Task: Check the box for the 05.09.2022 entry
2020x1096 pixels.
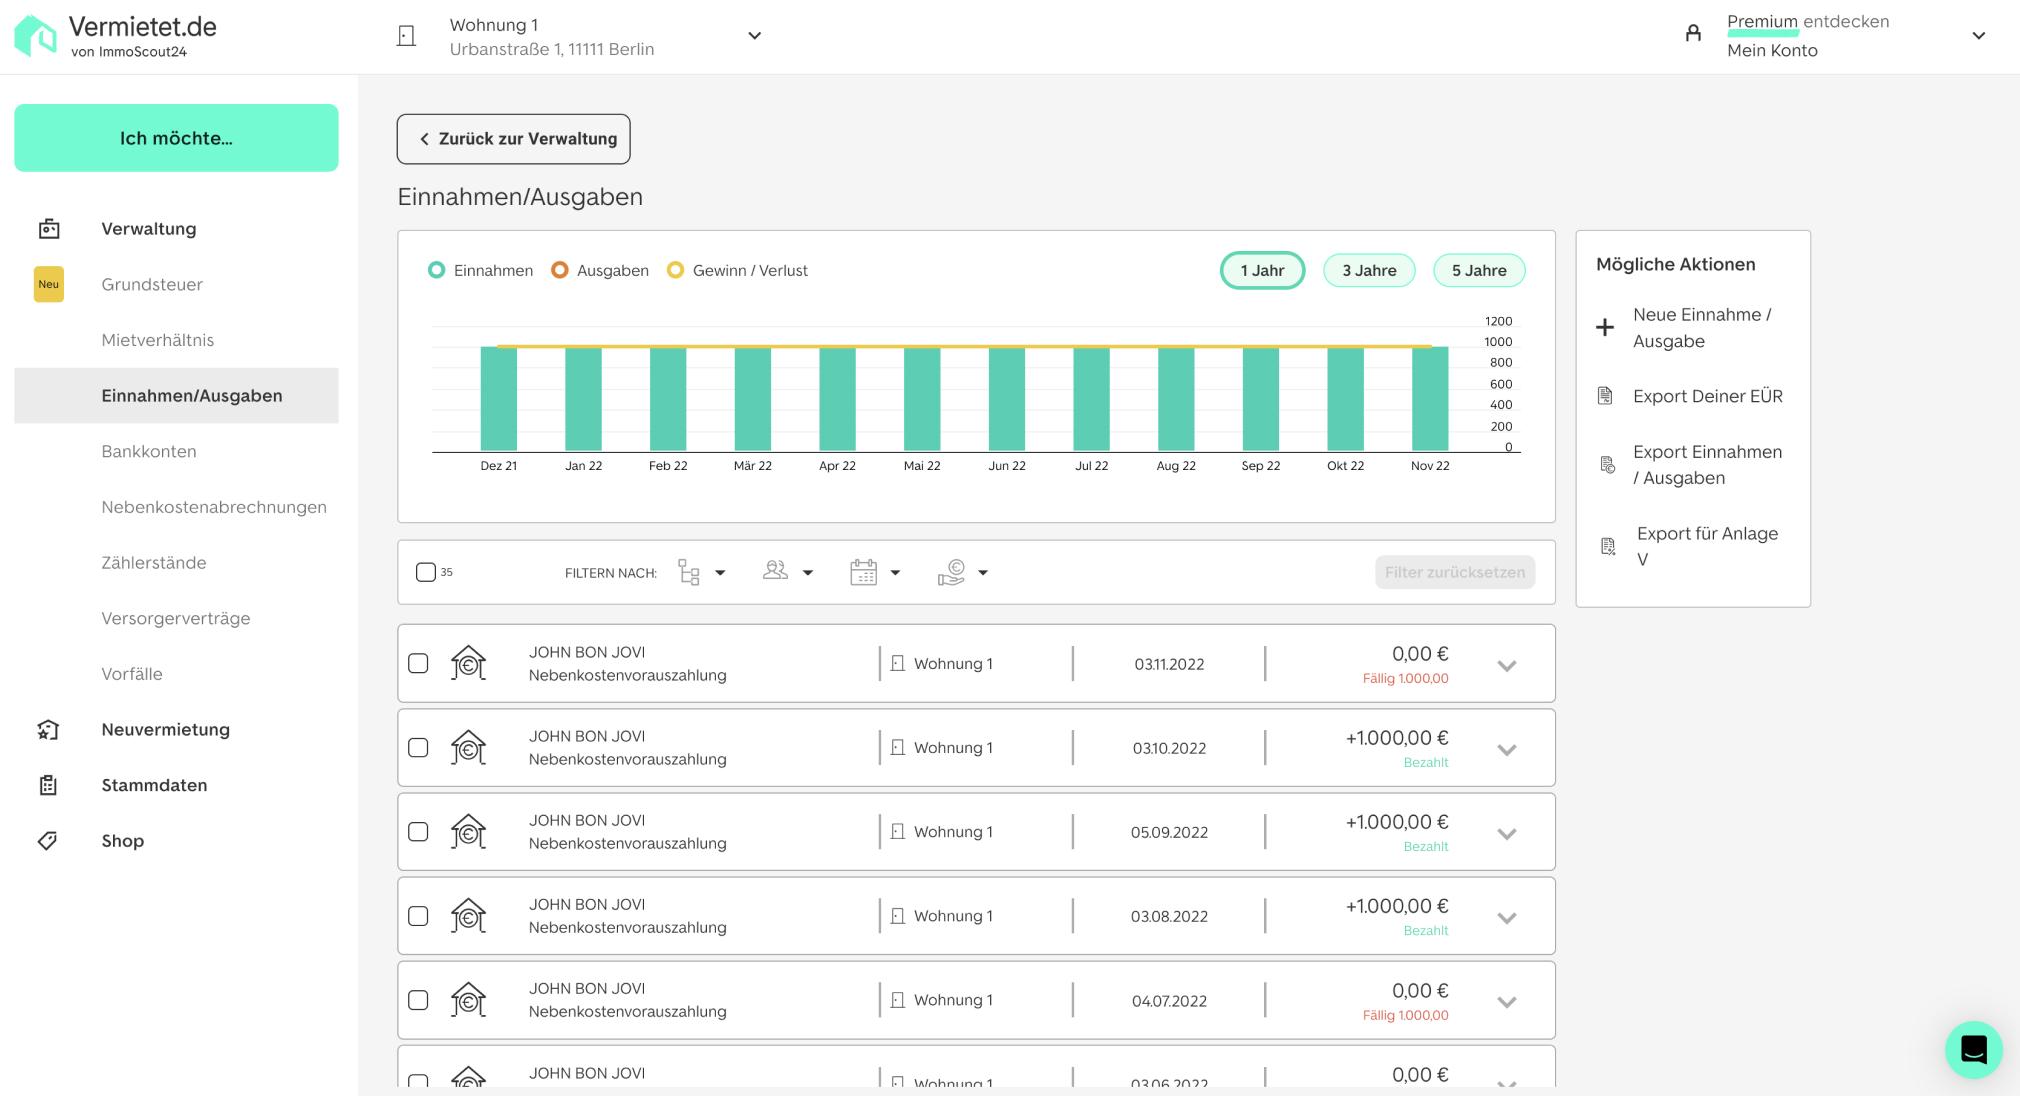Action: [418, 831]
